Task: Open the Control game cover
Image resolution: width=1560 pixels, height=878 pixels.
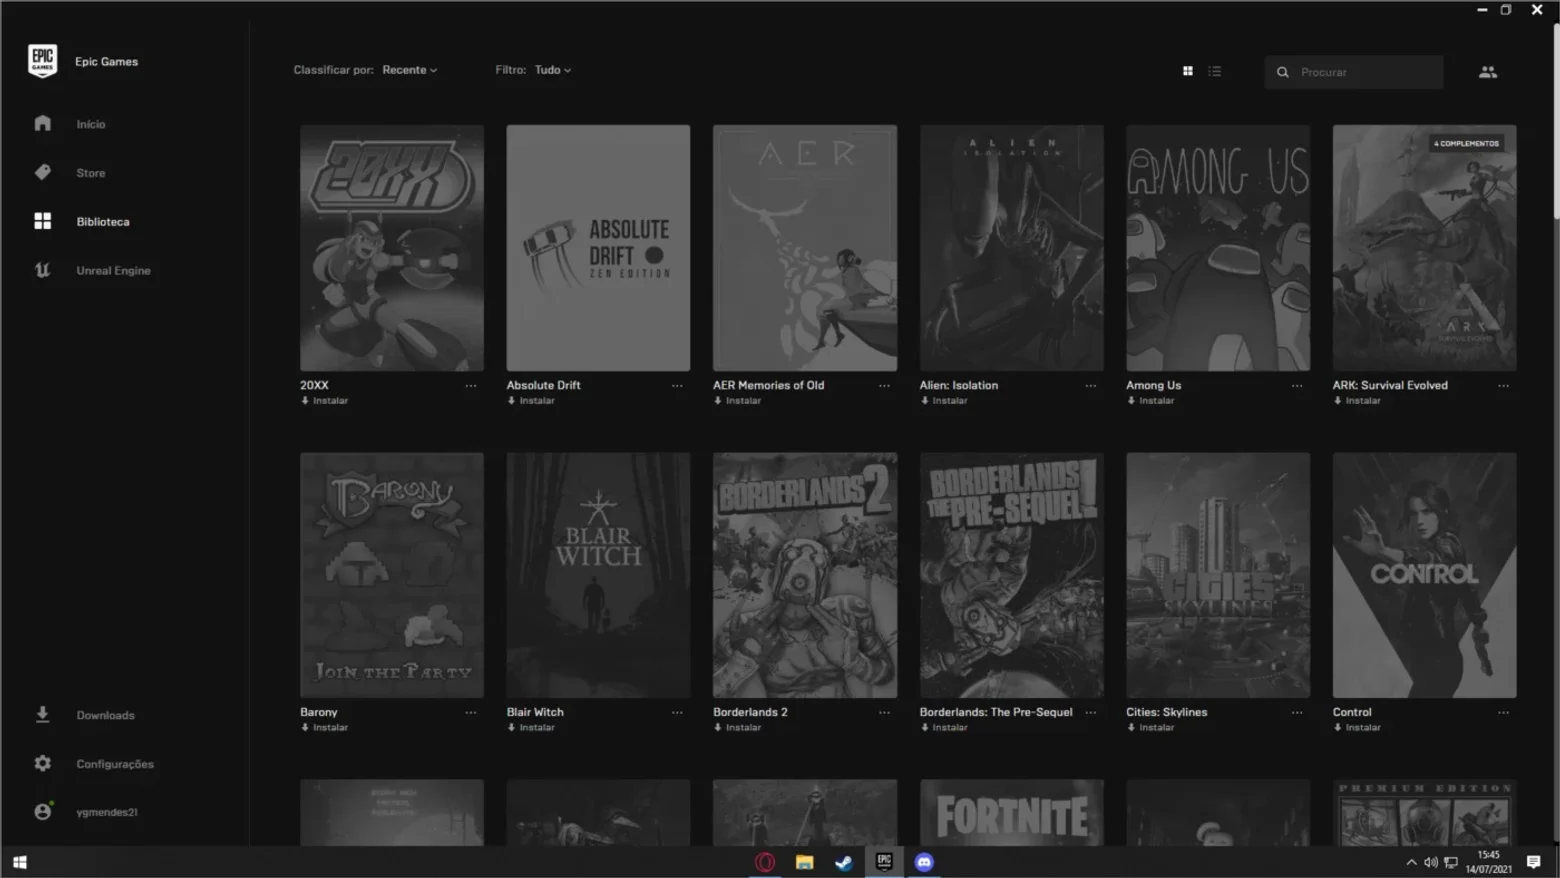Action: coord(1424,575)
